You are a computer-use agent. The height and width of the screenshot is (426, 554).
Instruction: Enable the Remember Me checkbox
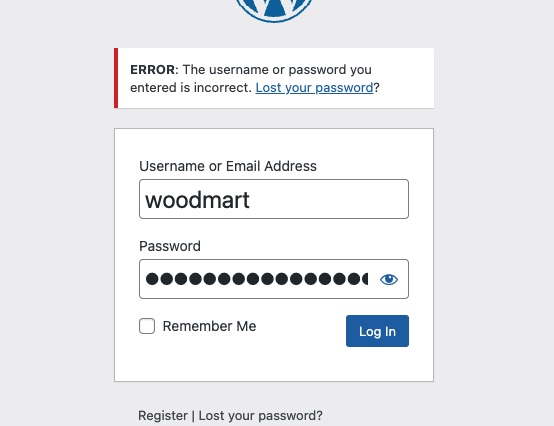coord(147,326)
